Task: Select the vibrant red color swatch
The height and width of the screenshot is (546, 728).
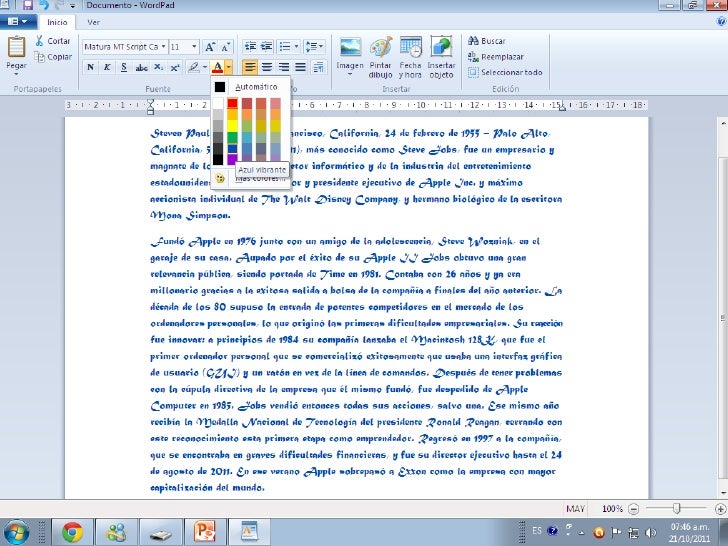Action: (232, 103)
